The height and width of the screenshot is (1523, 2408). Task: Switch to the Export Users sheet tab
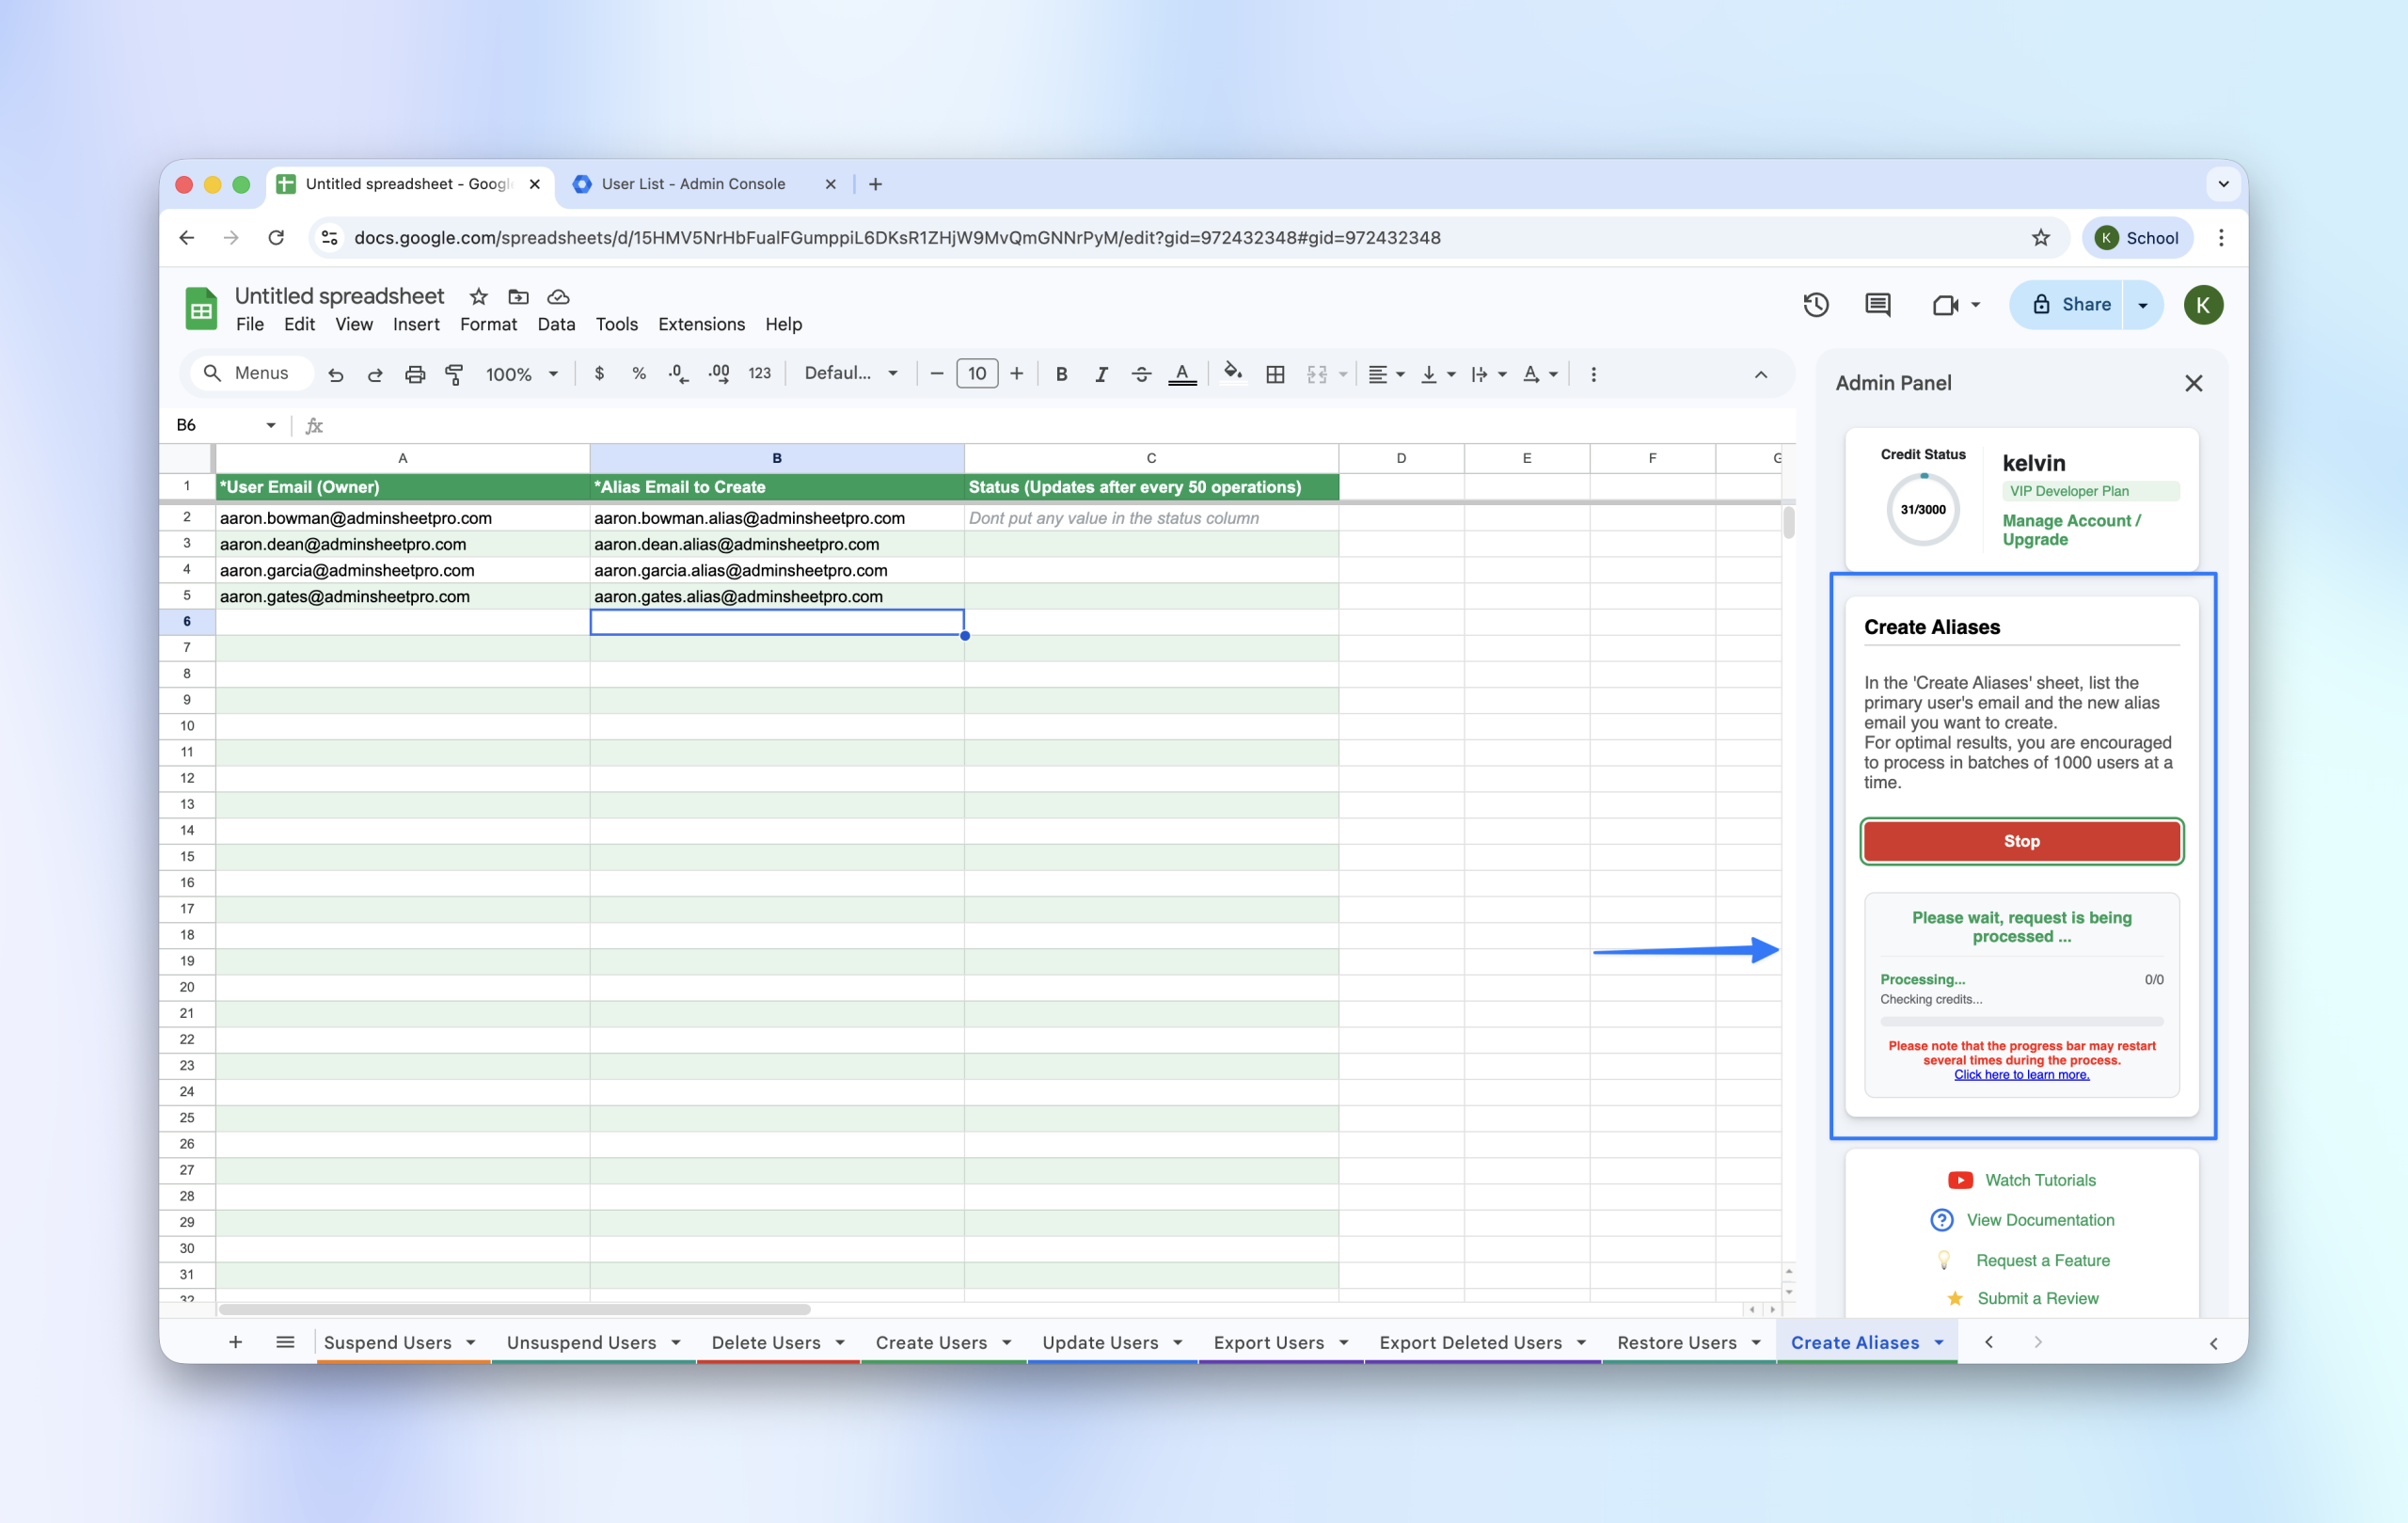1268,1342
